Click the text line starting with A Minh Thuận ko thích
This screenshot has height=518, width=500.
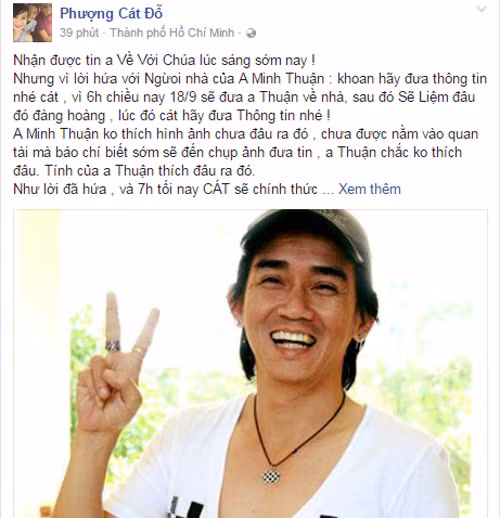click(x=246, y=134)
